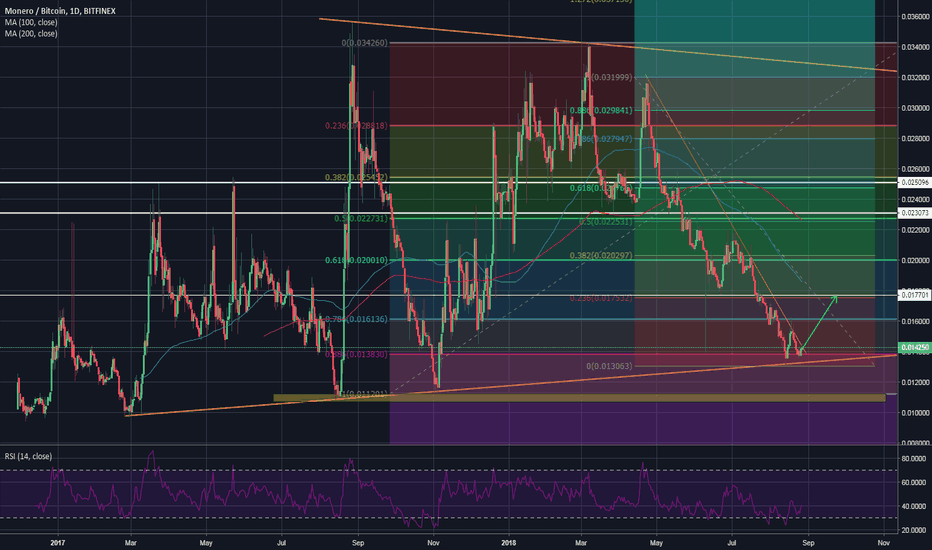The image size is (932, 550).
Task: Click the Sep label before 2018 on time axis
Action: click(x=357, y=543)
